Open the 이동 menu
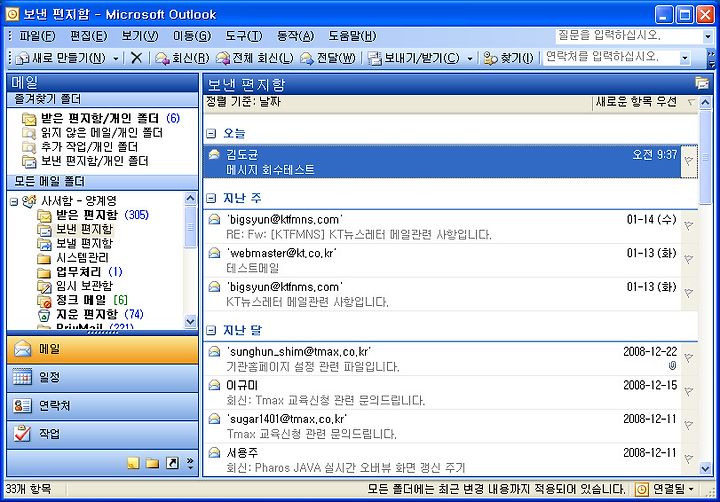This screenshot has width=720, height=502. [x=191, y=36]
